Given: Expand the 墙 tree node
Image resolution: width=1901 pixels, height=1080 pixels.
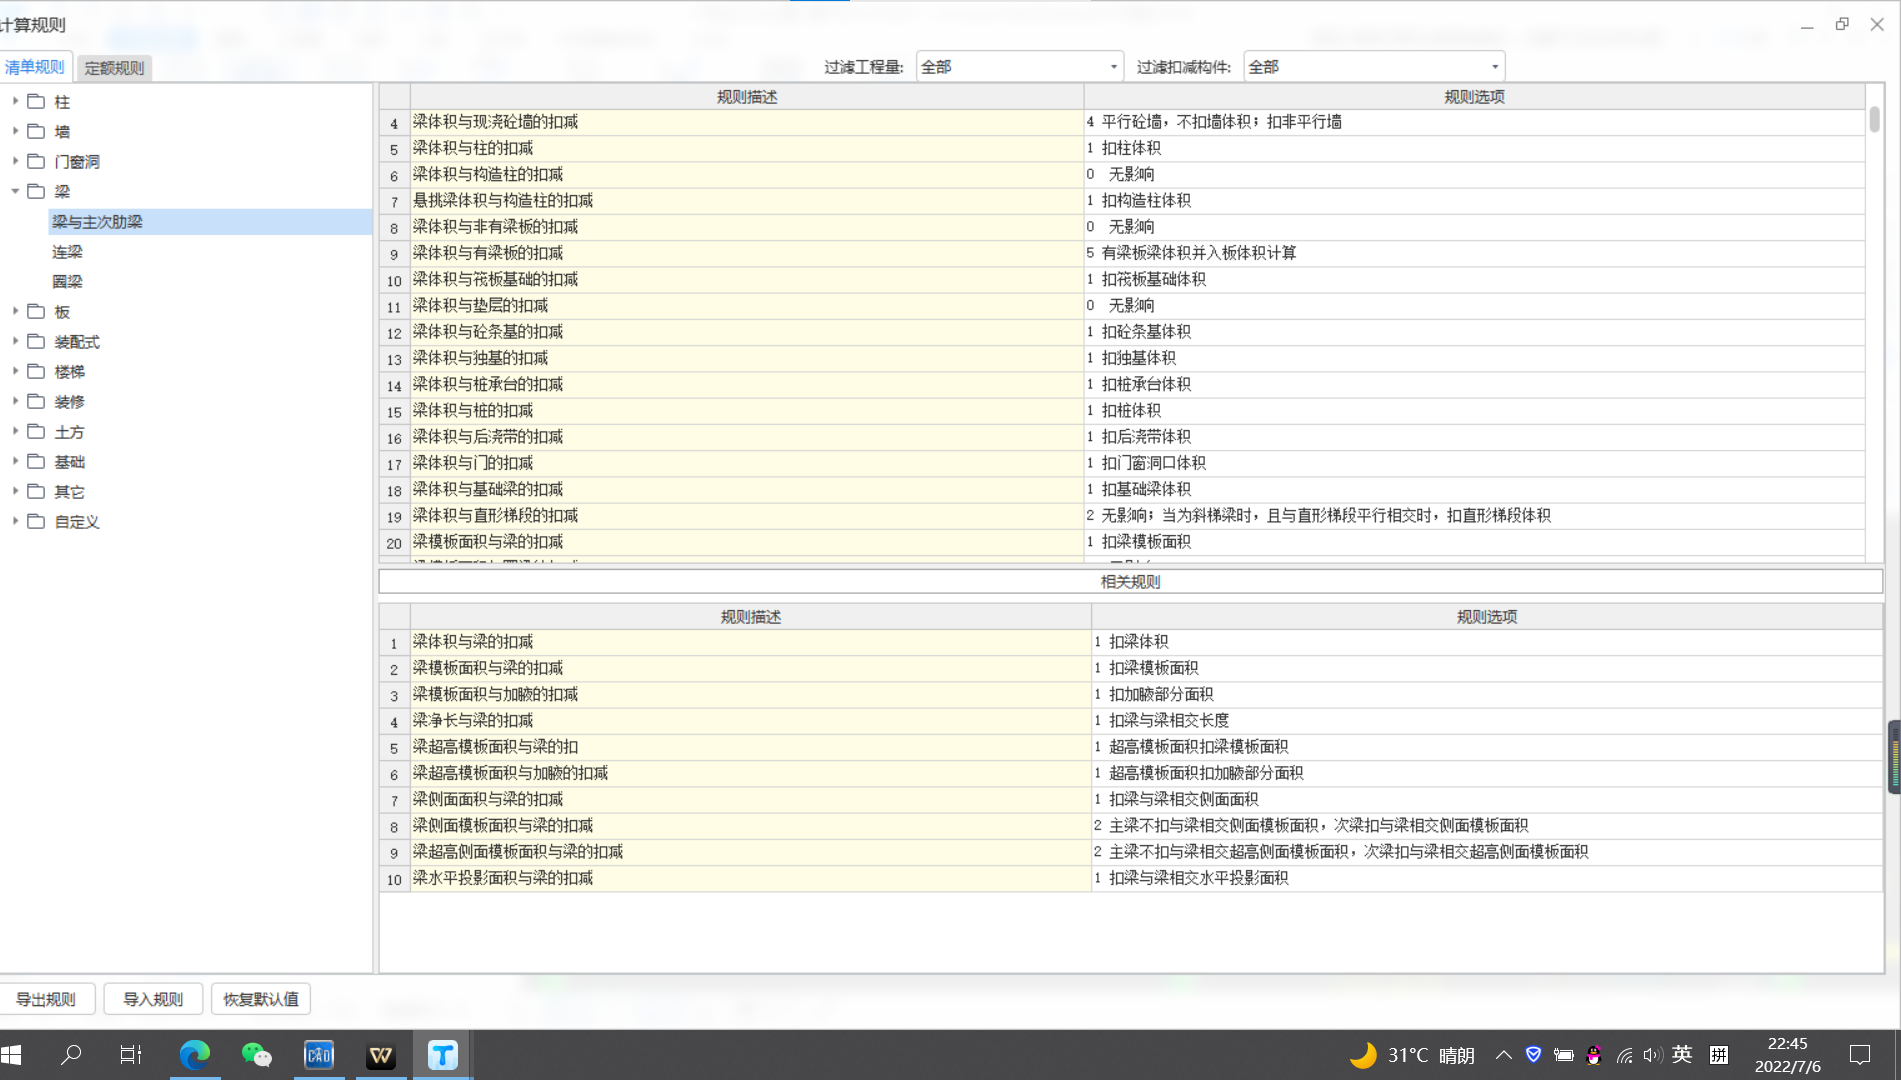Looking at the screenshot, I should (x=15, y=131).
